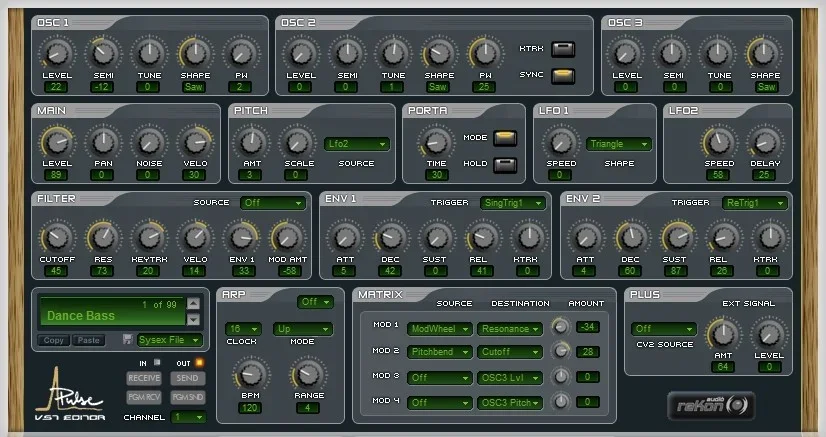Screen dimensions: 826x437
Task: Click the Copy patch button
Action: 54,341
